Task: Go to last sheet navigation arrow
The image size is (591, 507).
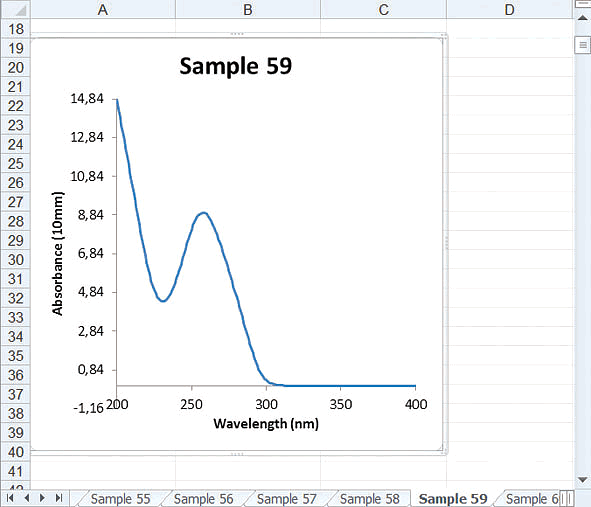Action: click(x=58, y=498)
